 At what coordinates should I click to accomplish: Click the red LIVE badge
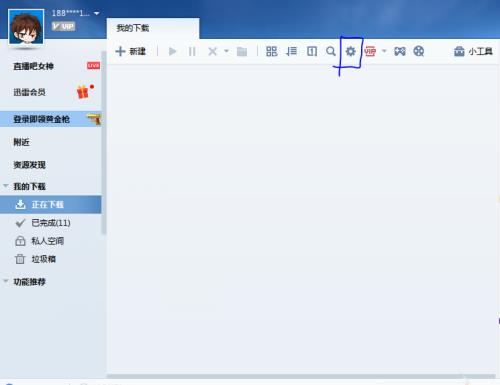(93, 65)
